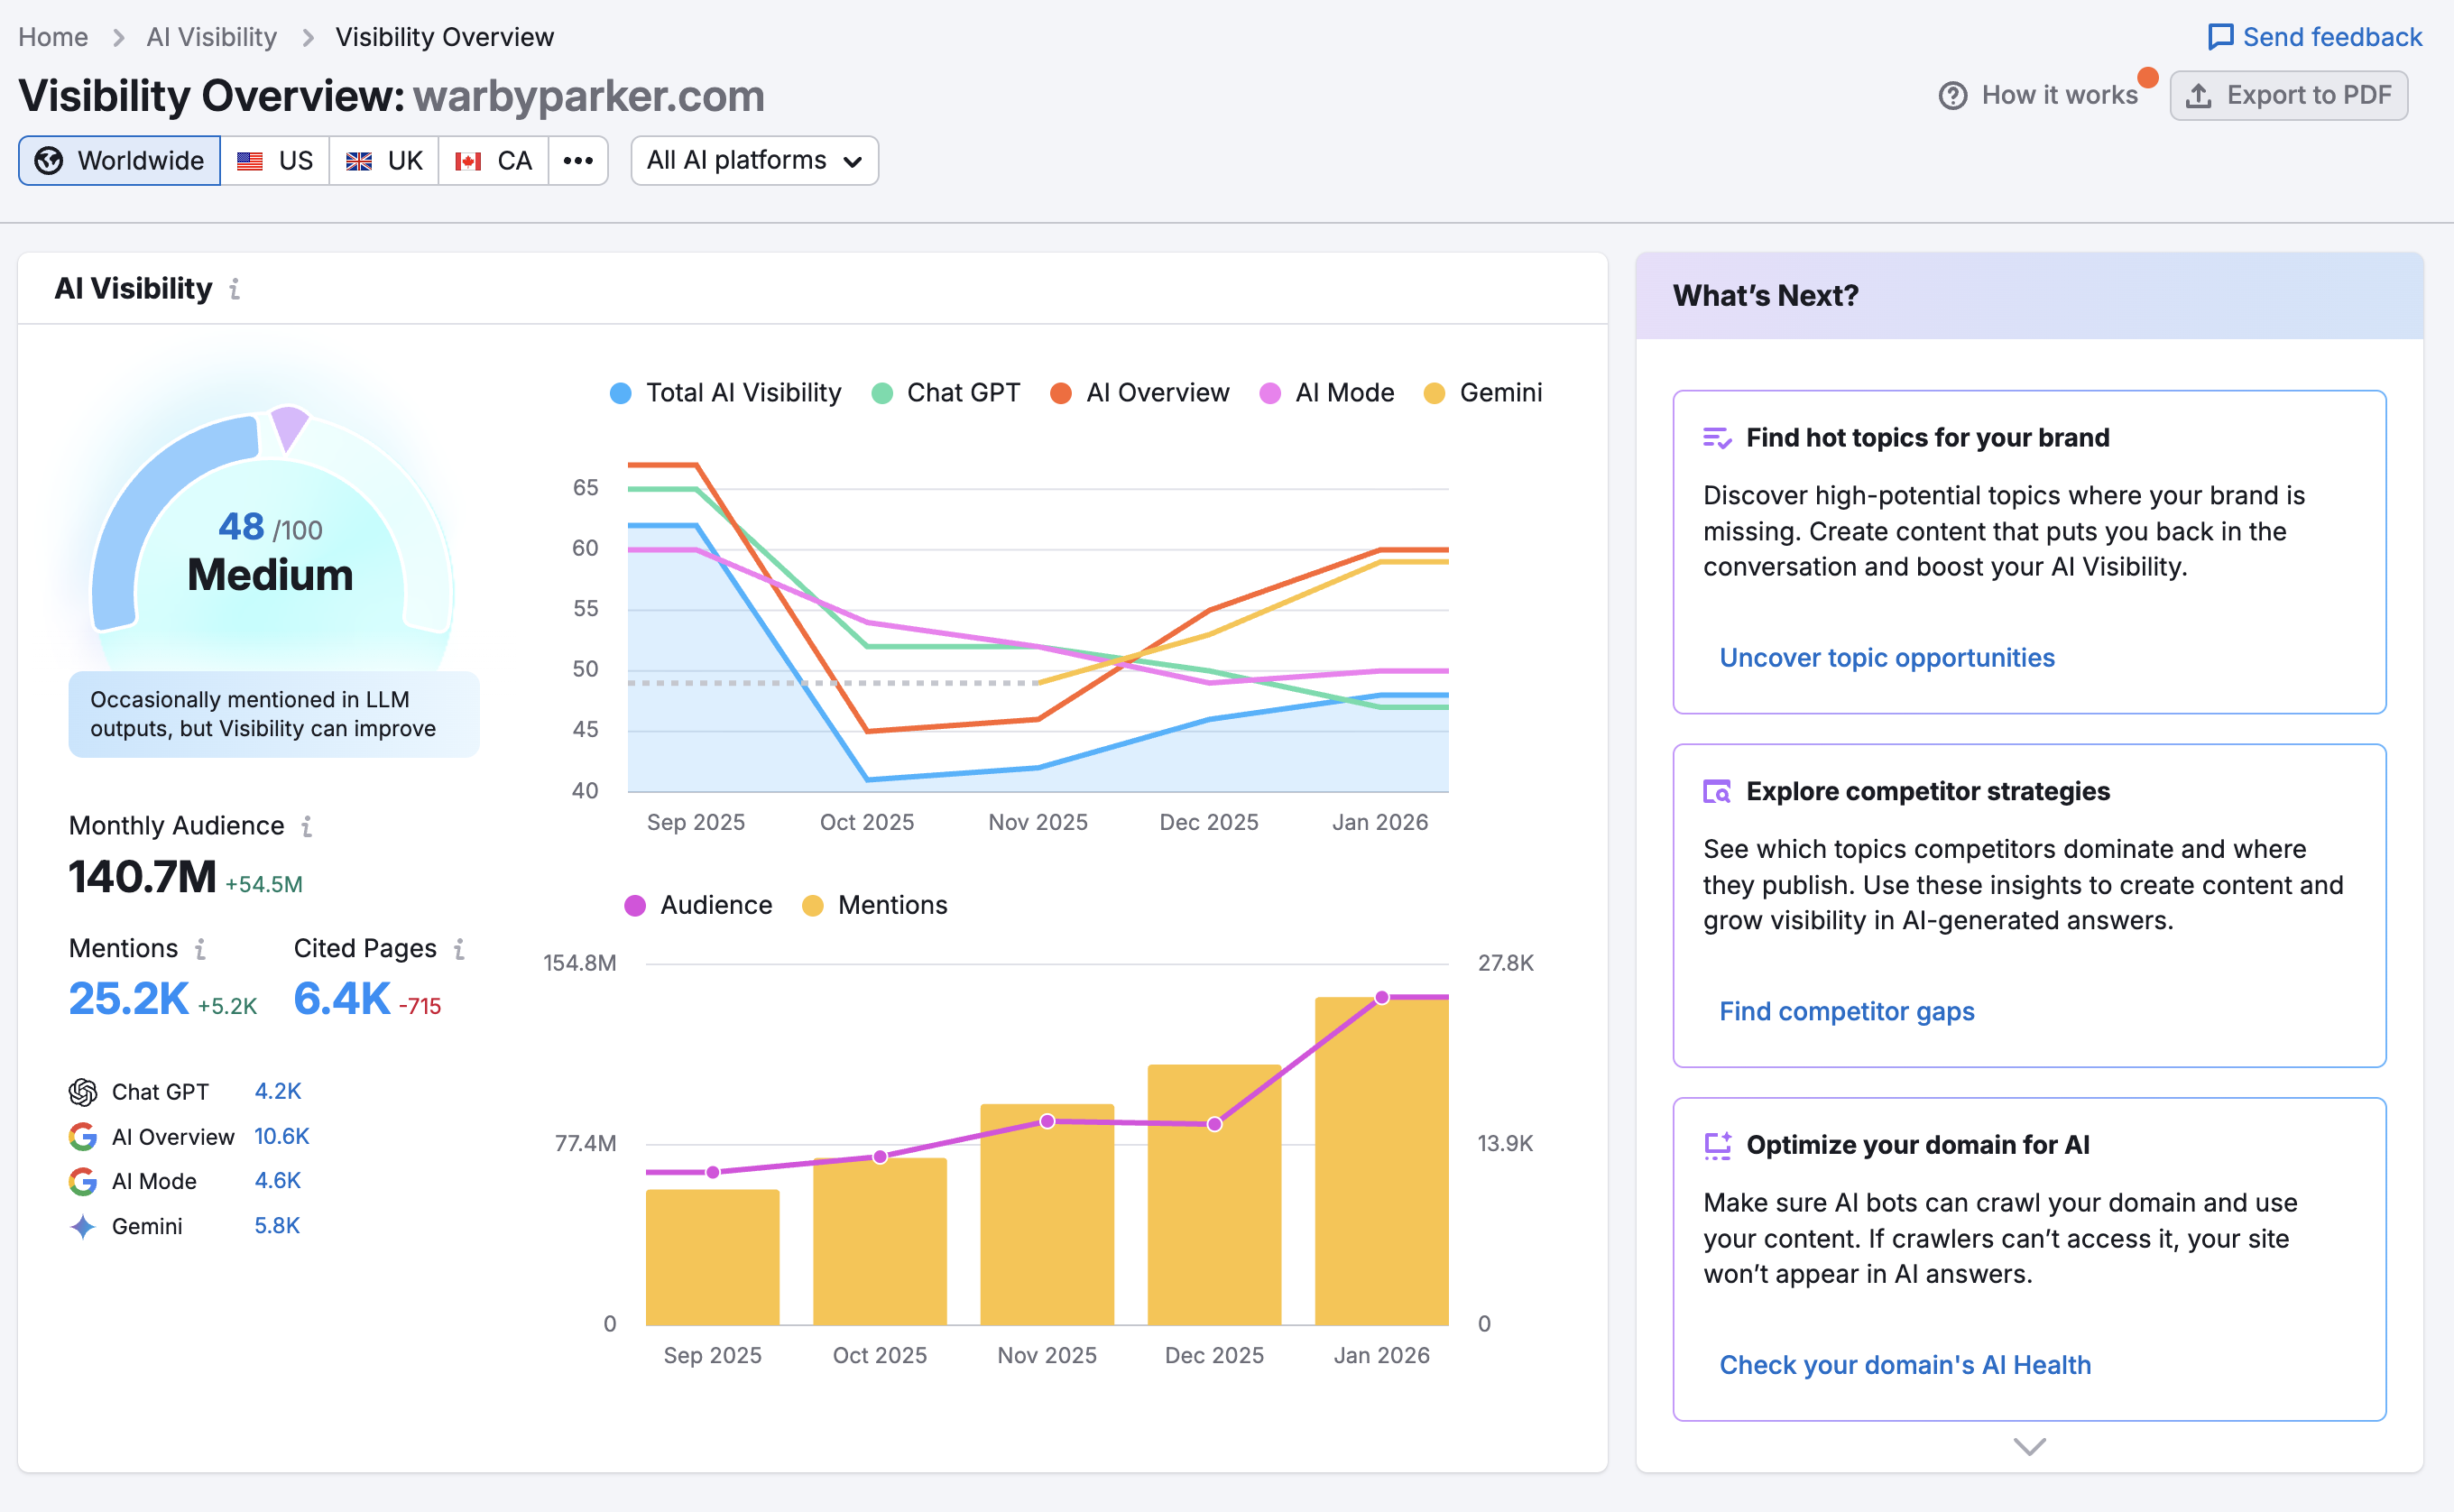The image size is (2454, 1512).
Task: Select the US region tab
Action: point(275,161)
